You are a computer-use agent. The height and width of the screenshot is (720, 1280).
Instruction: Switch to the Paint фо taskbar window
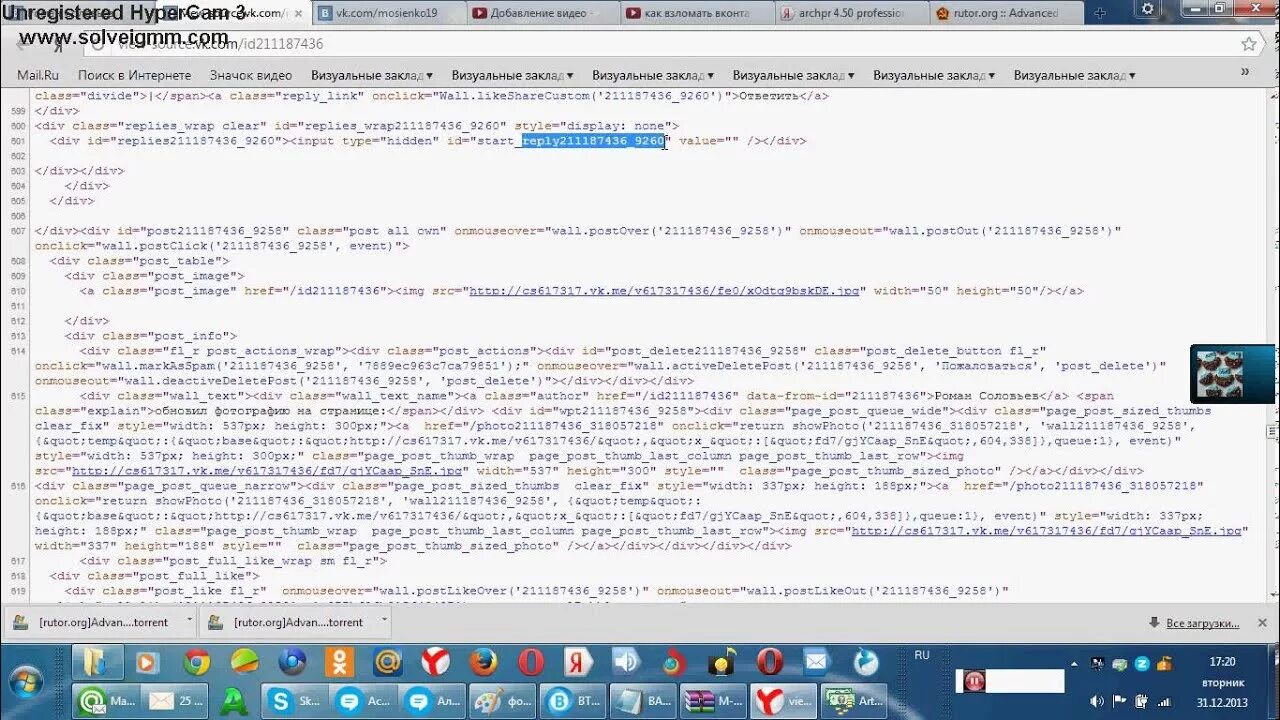click(x=502, y=700)
